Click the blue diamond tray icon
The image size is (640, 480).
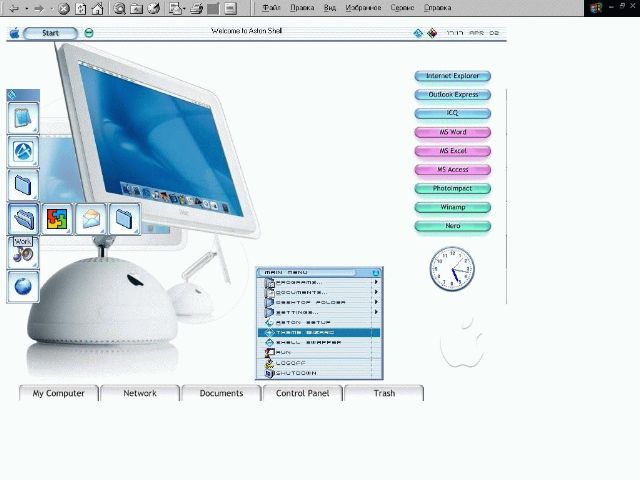(418, 33)
